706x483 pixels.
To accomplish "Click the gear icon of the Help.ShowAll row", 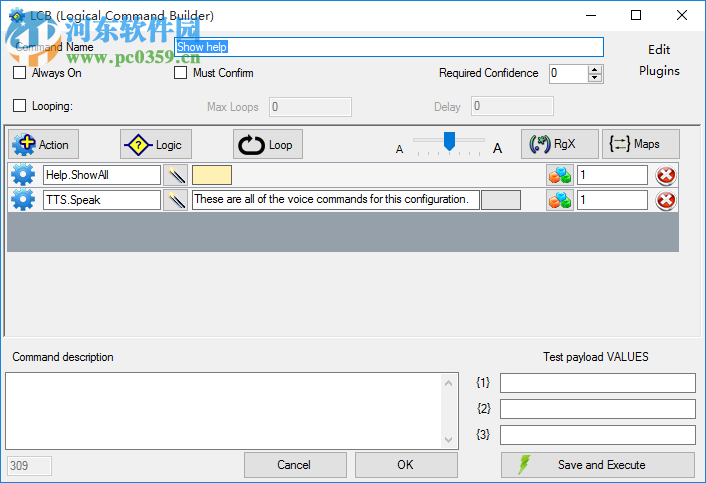I will pyautogui.click(x=23, y=175).
